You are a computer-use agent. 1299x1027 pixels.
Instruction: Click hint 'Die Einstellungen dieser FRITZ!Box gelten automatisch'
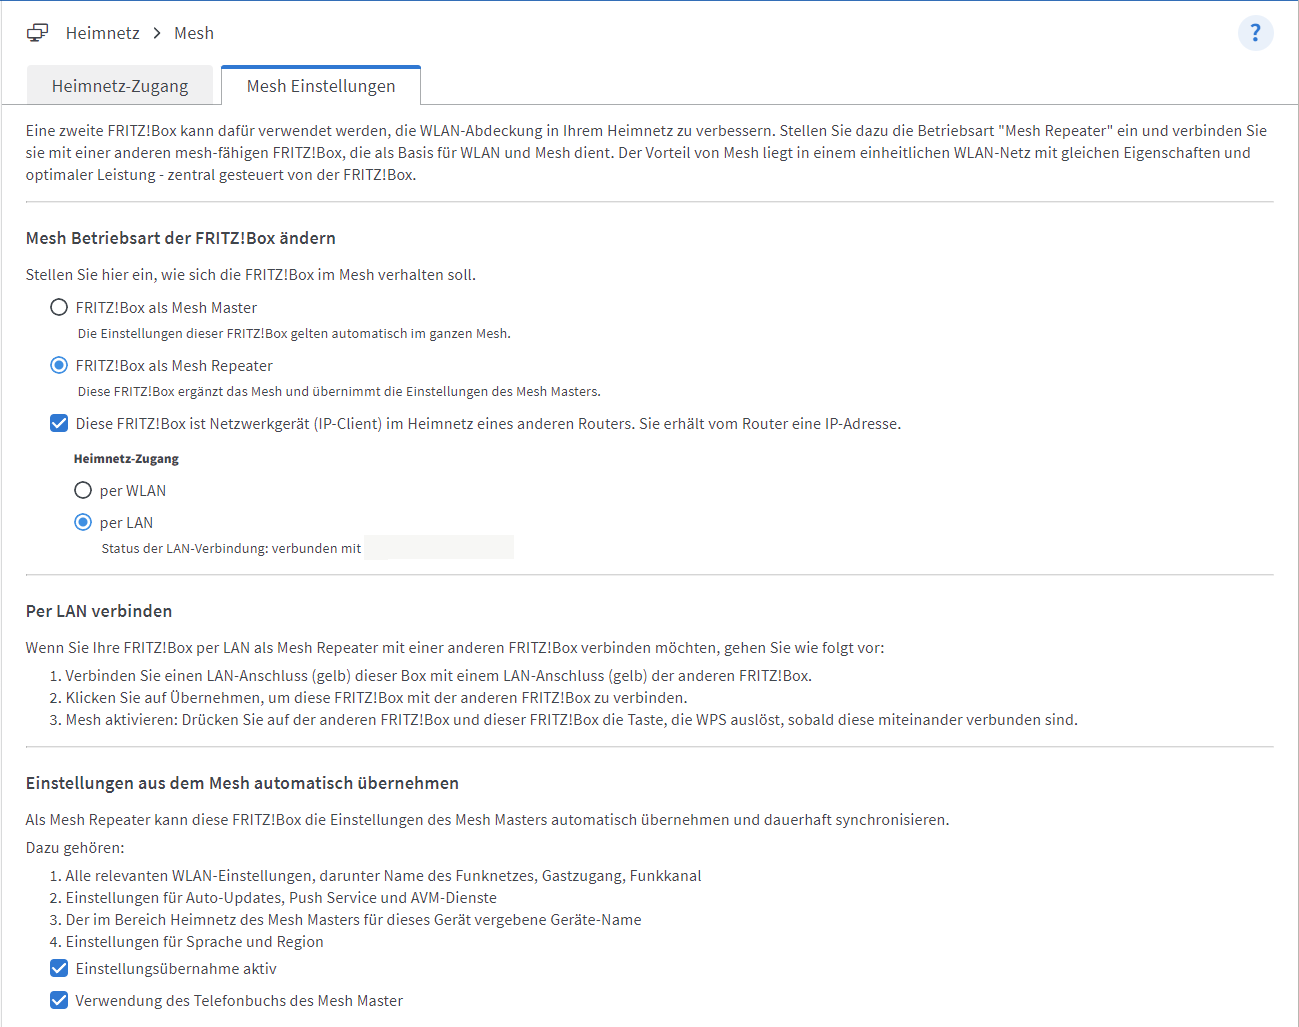[294, 334]
